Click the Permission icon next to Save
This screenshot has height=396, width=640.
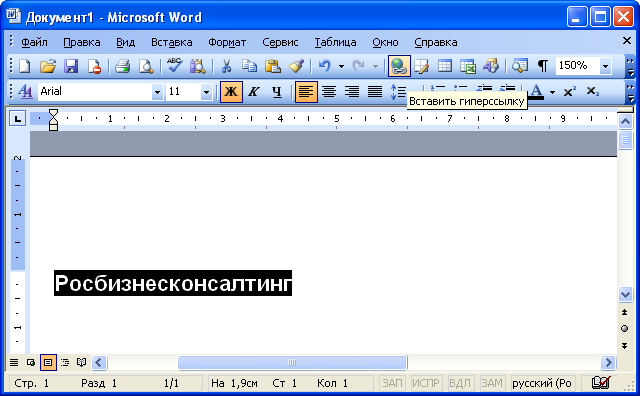tap(94, 66)
